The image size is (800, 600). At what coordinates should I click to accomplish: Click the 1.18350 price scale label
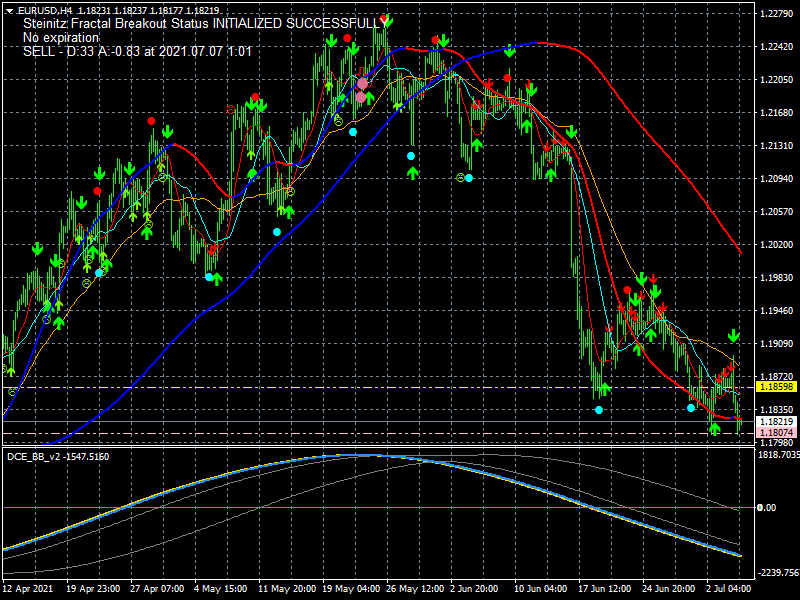[x=777, y=410]
